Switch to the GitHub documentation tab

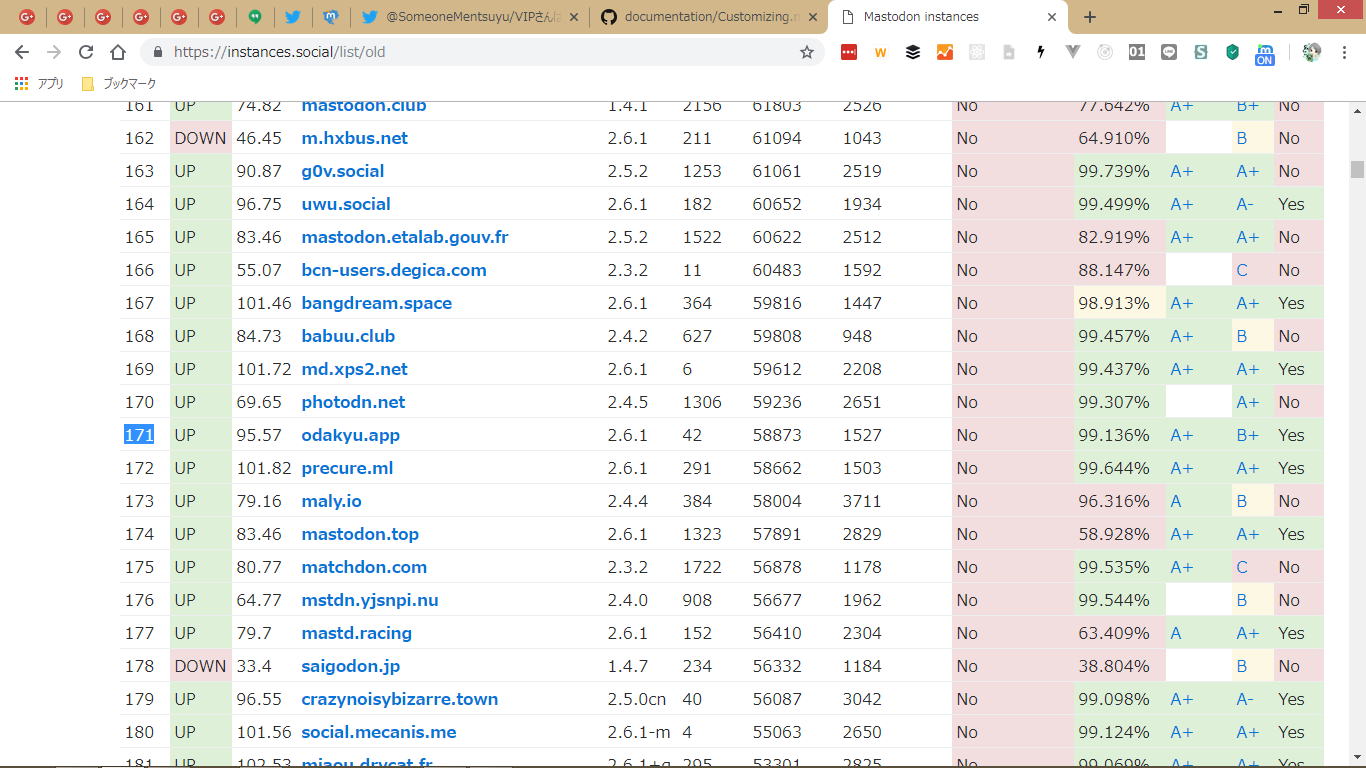pyautogui.click(x=710, y=17)
